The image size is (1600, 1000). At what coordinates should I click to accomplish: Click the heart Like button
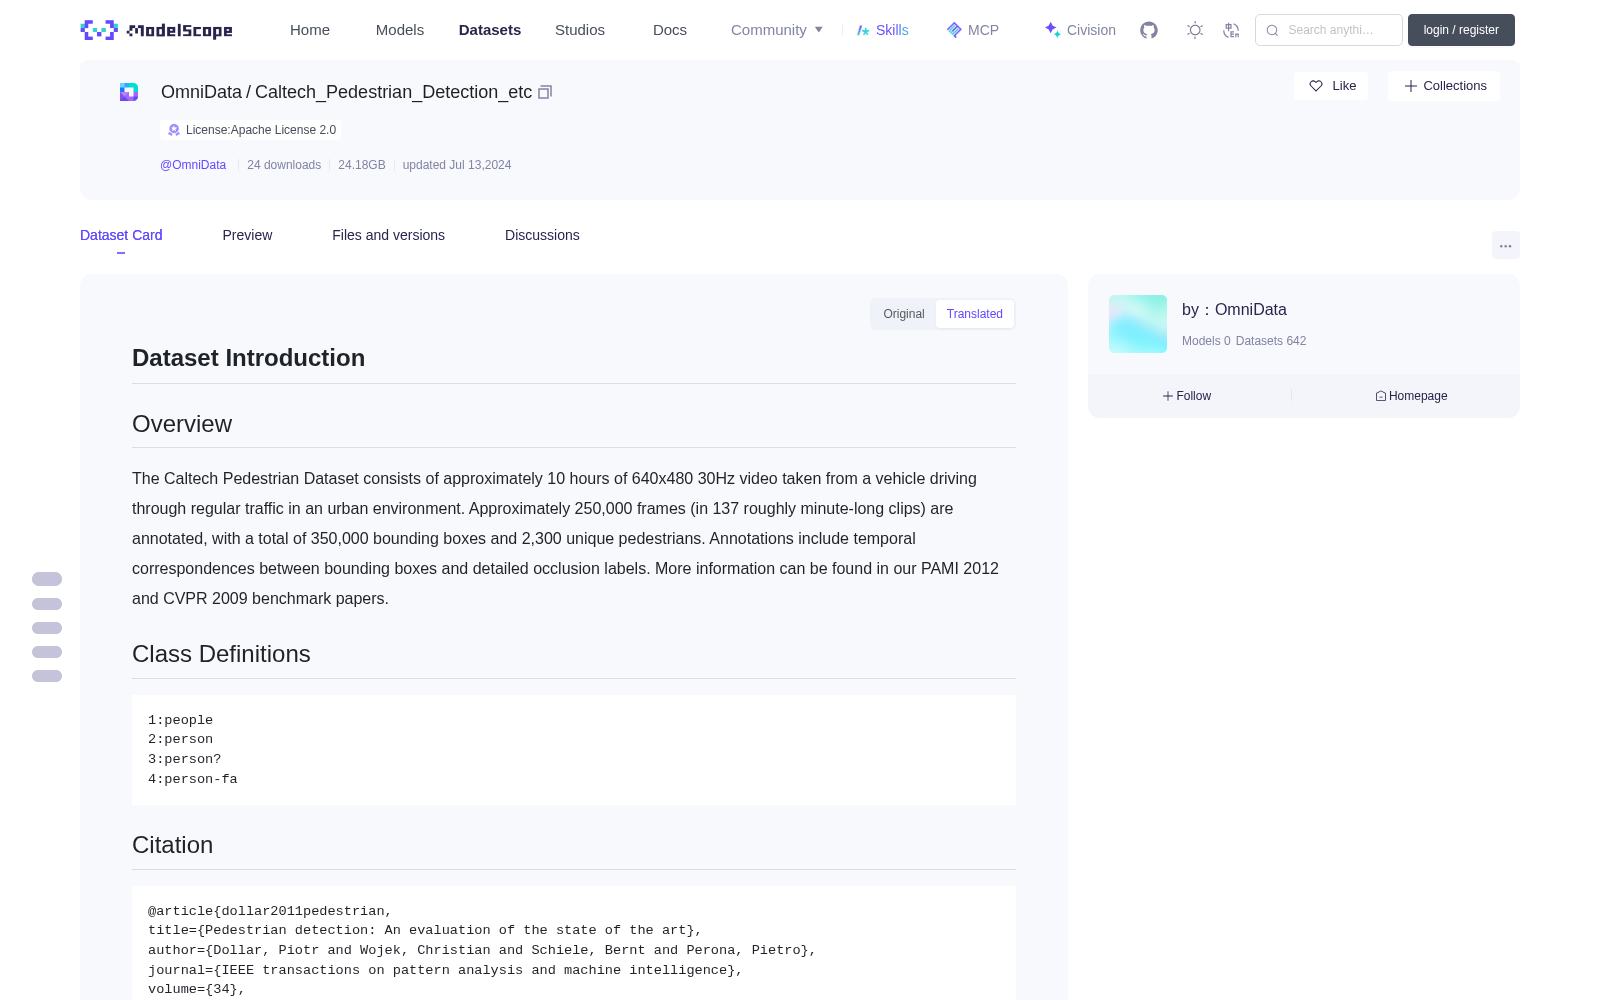[x=1331, y=86]
